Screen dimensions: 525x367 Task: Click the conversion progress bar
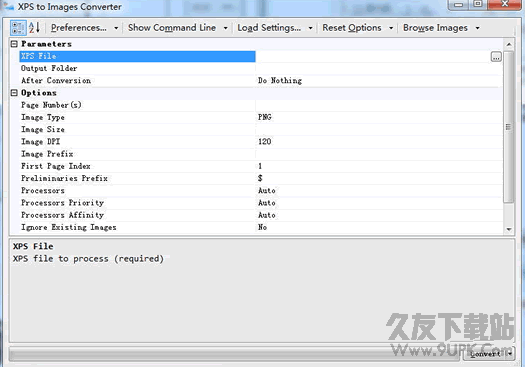click(x=234, y=354)
